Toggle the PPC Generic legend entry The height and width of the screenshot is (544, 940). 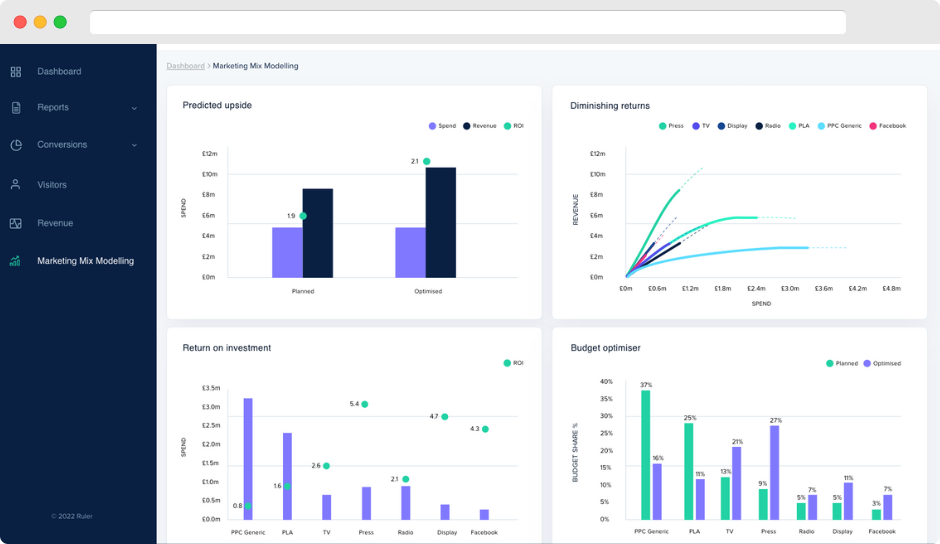839,126
